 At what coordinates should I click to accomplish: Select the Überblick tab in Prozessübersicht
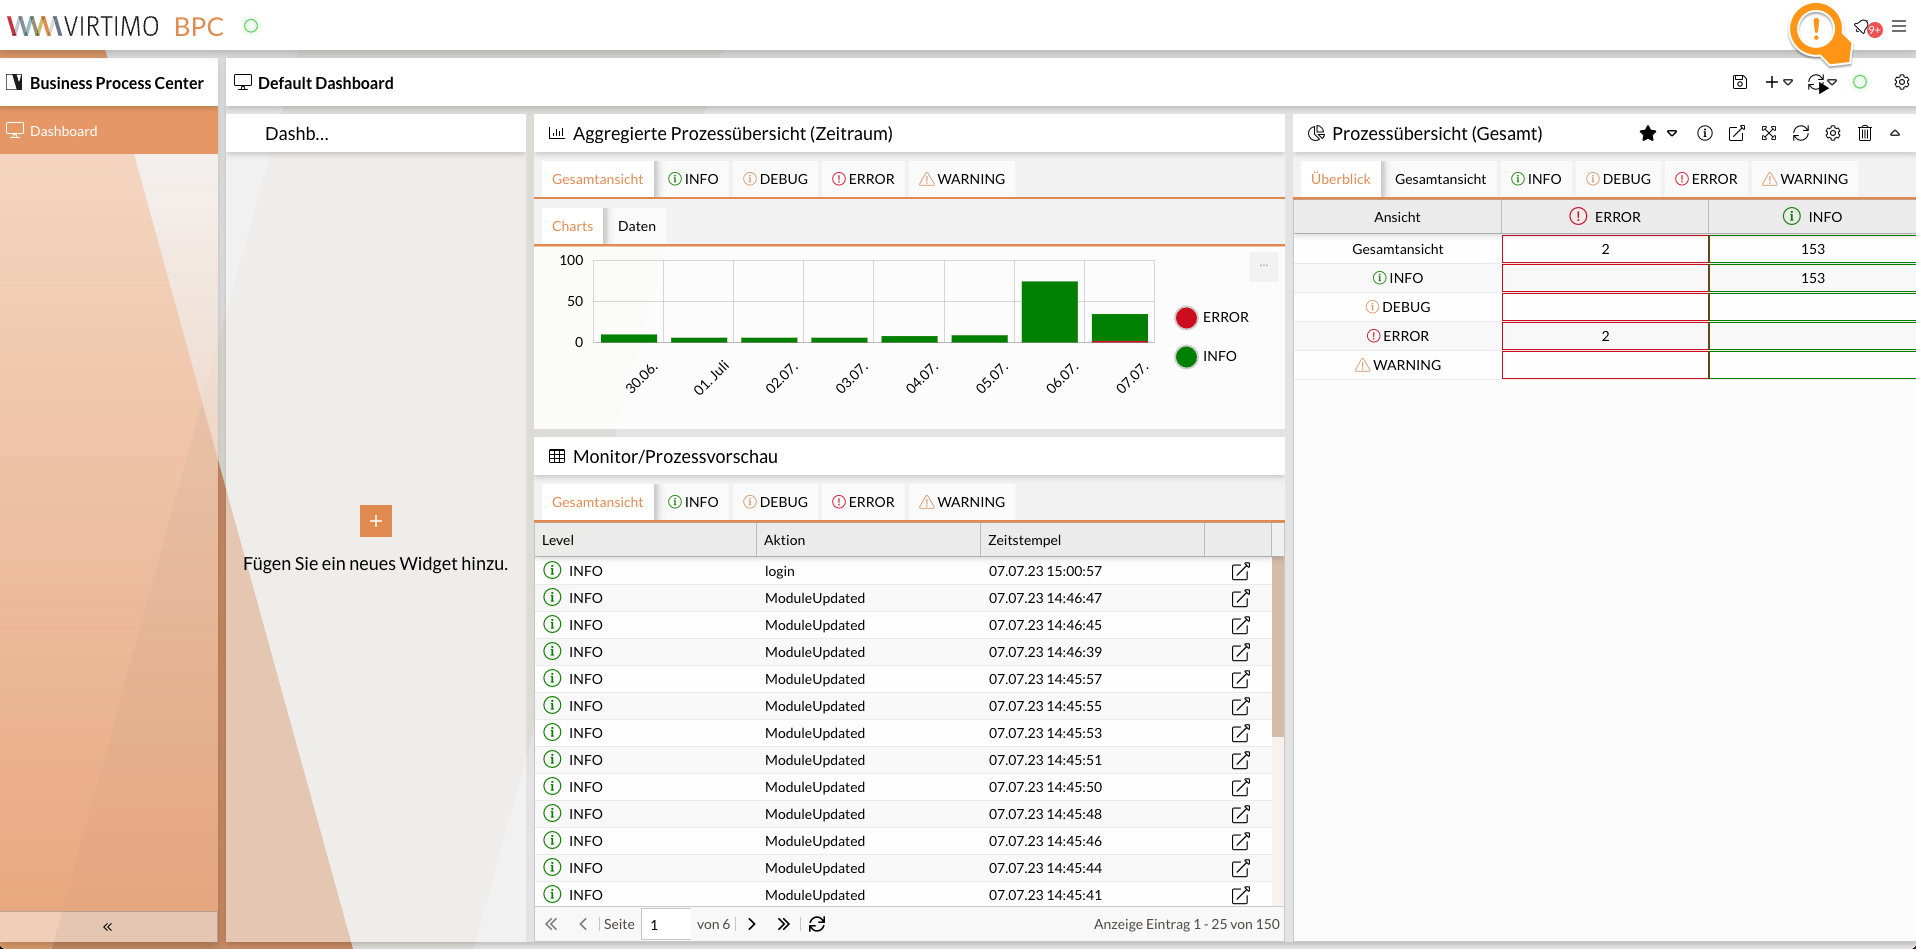1339,178
